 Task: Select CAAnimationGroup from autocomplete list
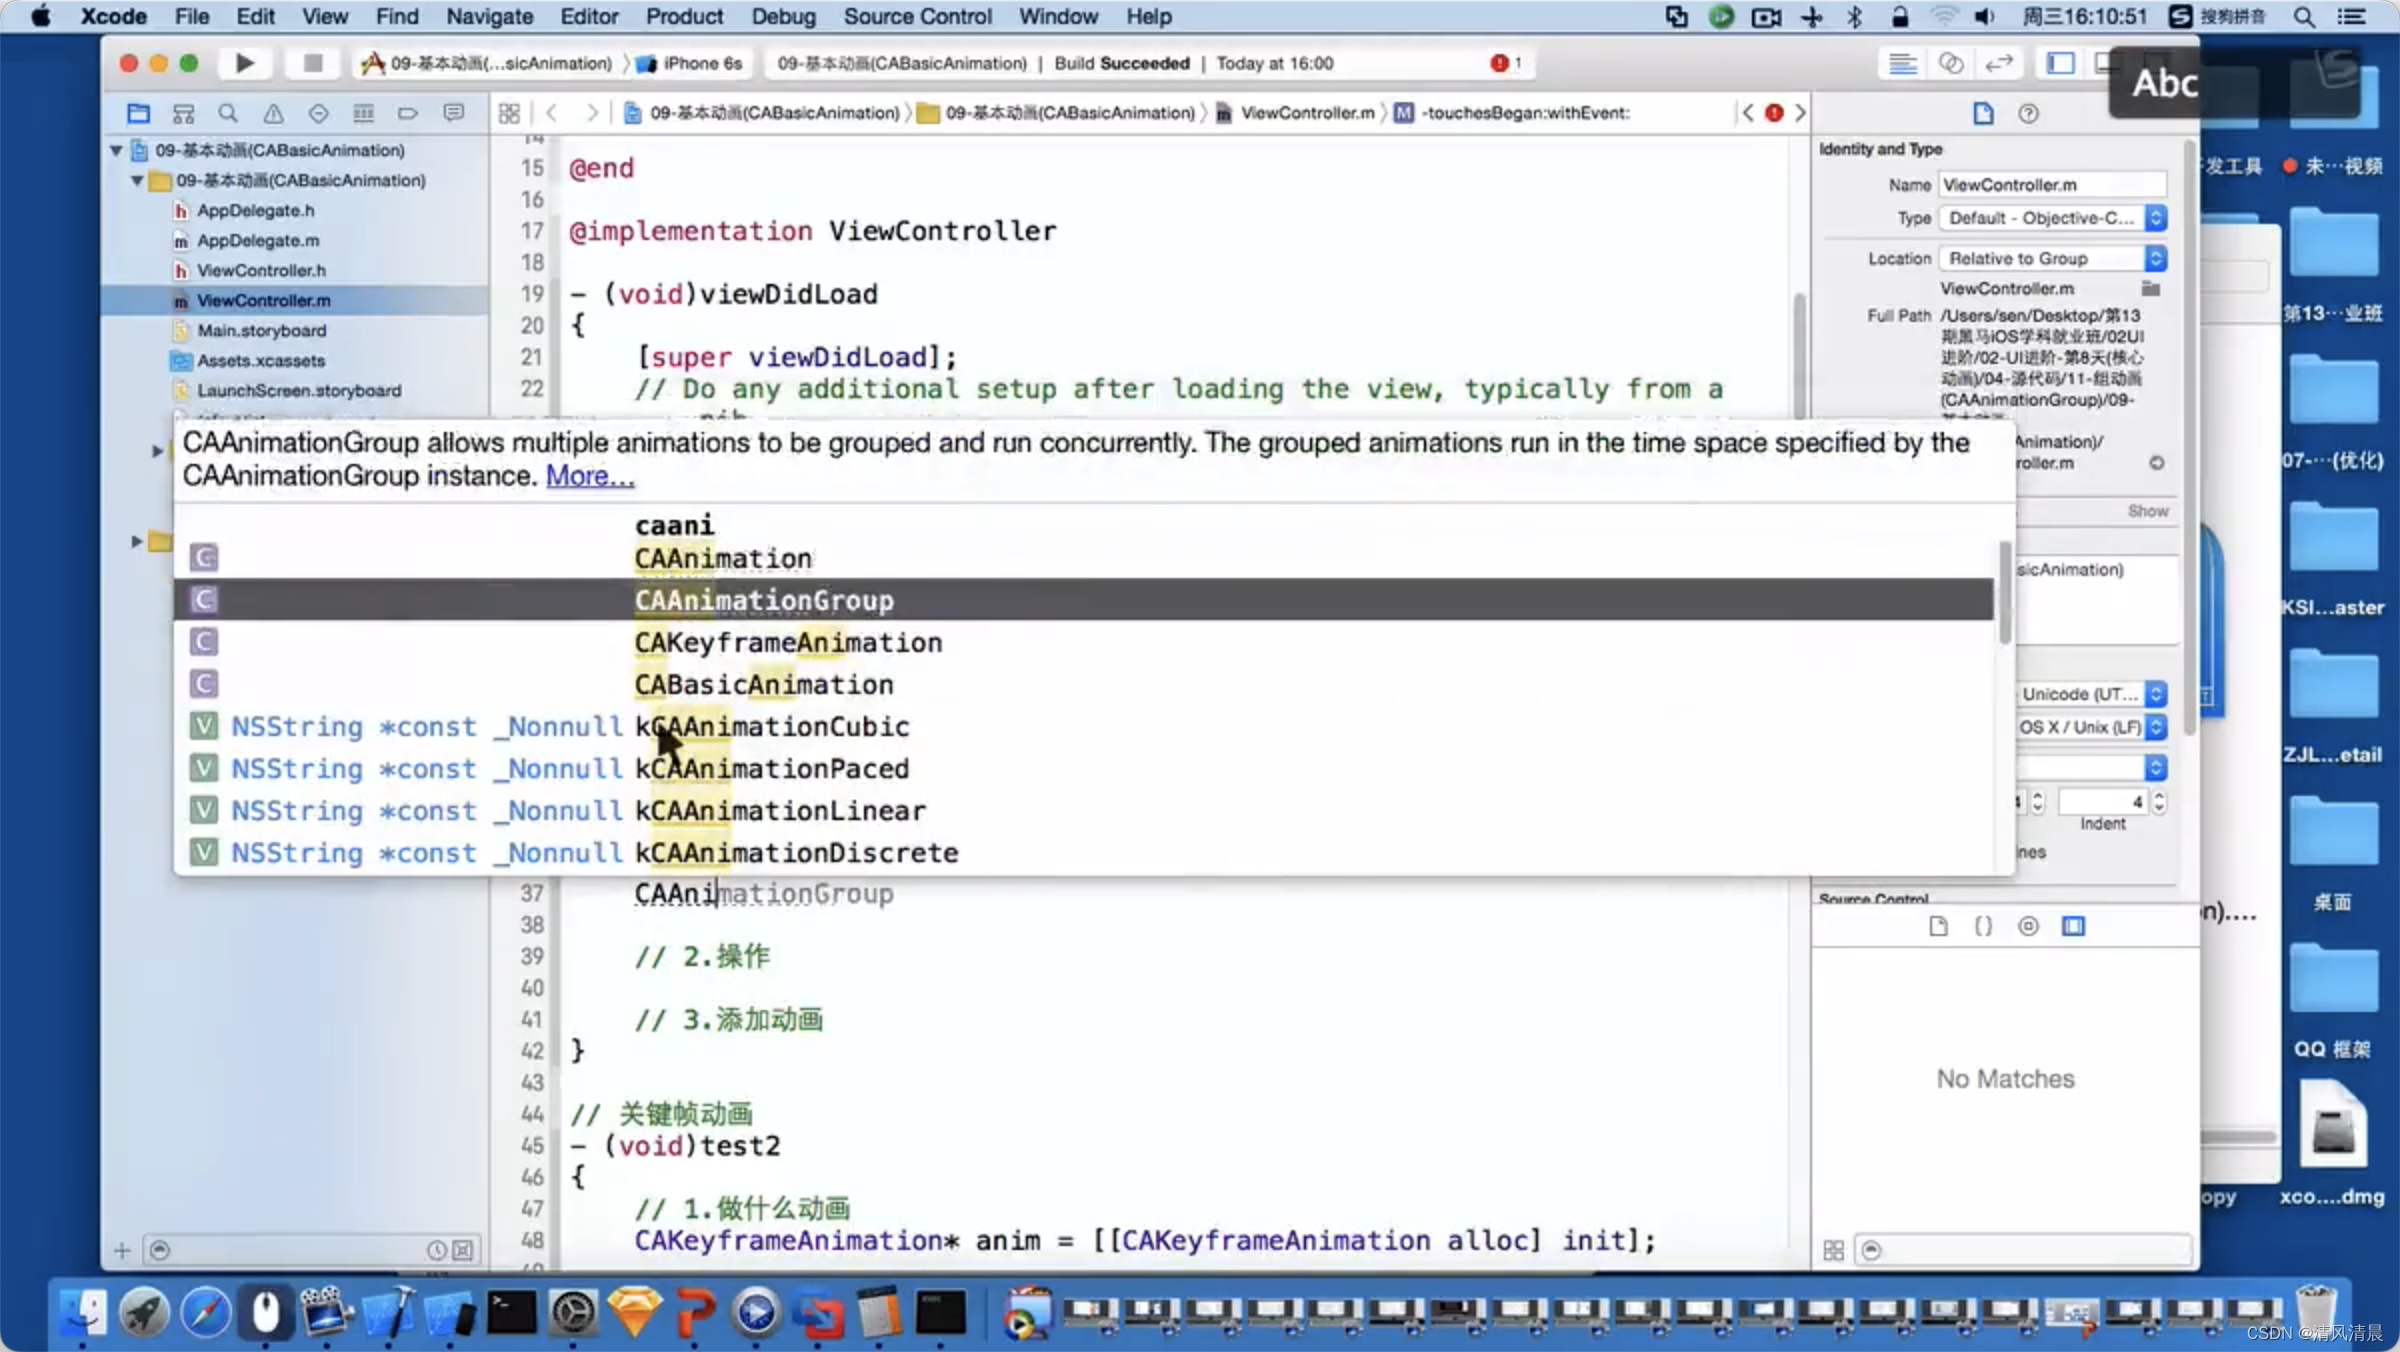pyautogui.click(x=763, y=599)
